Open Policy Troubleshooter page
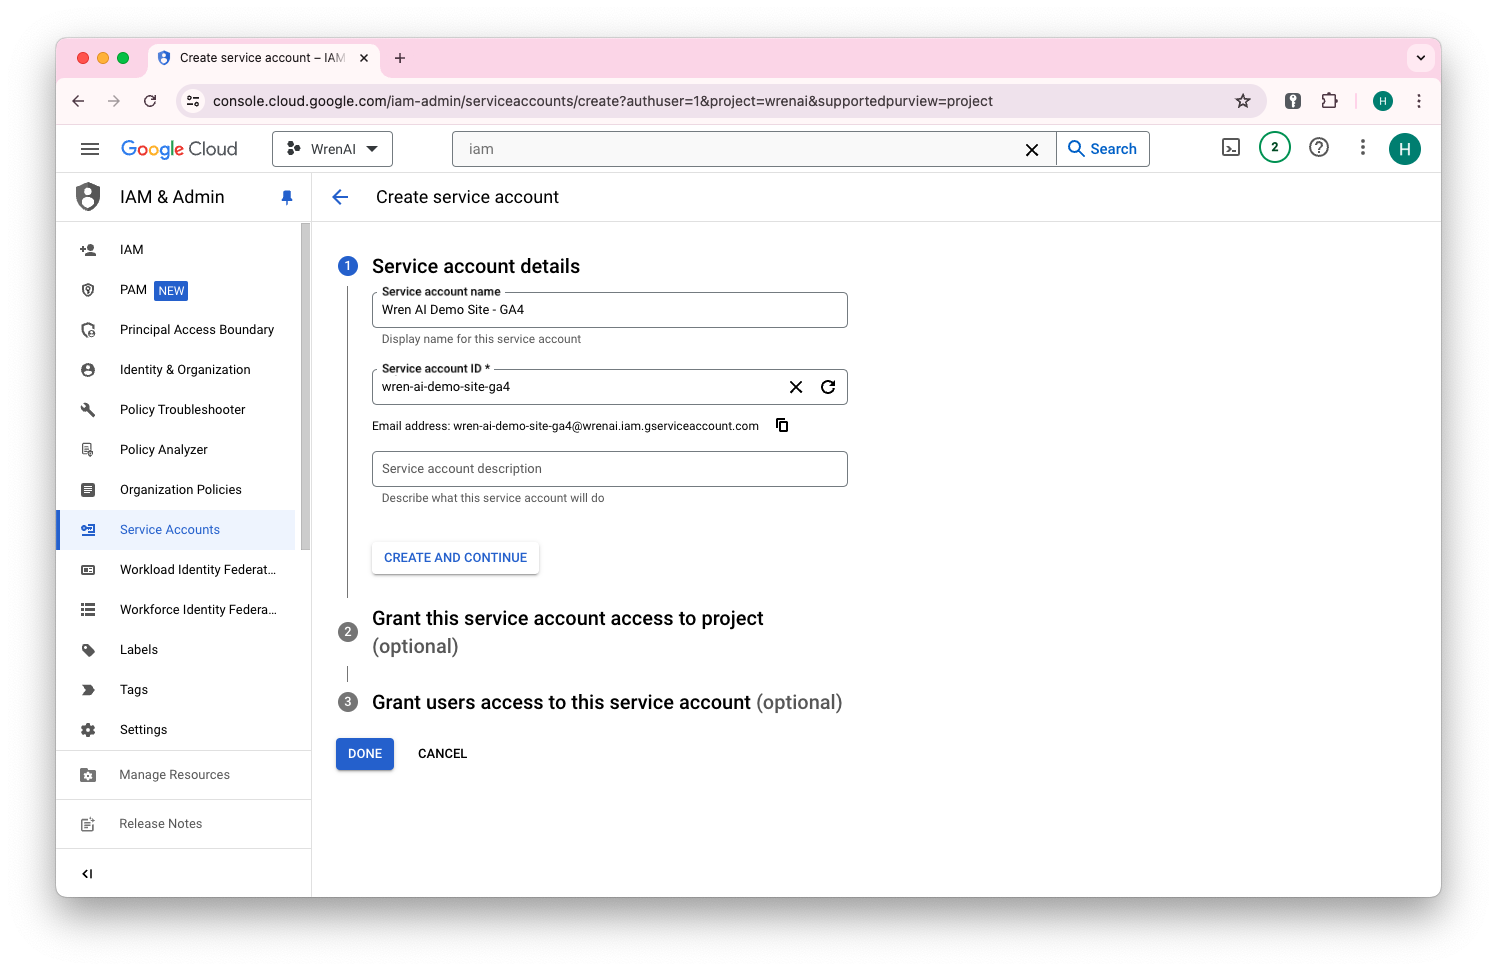Screen dimensions: 1497x971 point(176,410)
